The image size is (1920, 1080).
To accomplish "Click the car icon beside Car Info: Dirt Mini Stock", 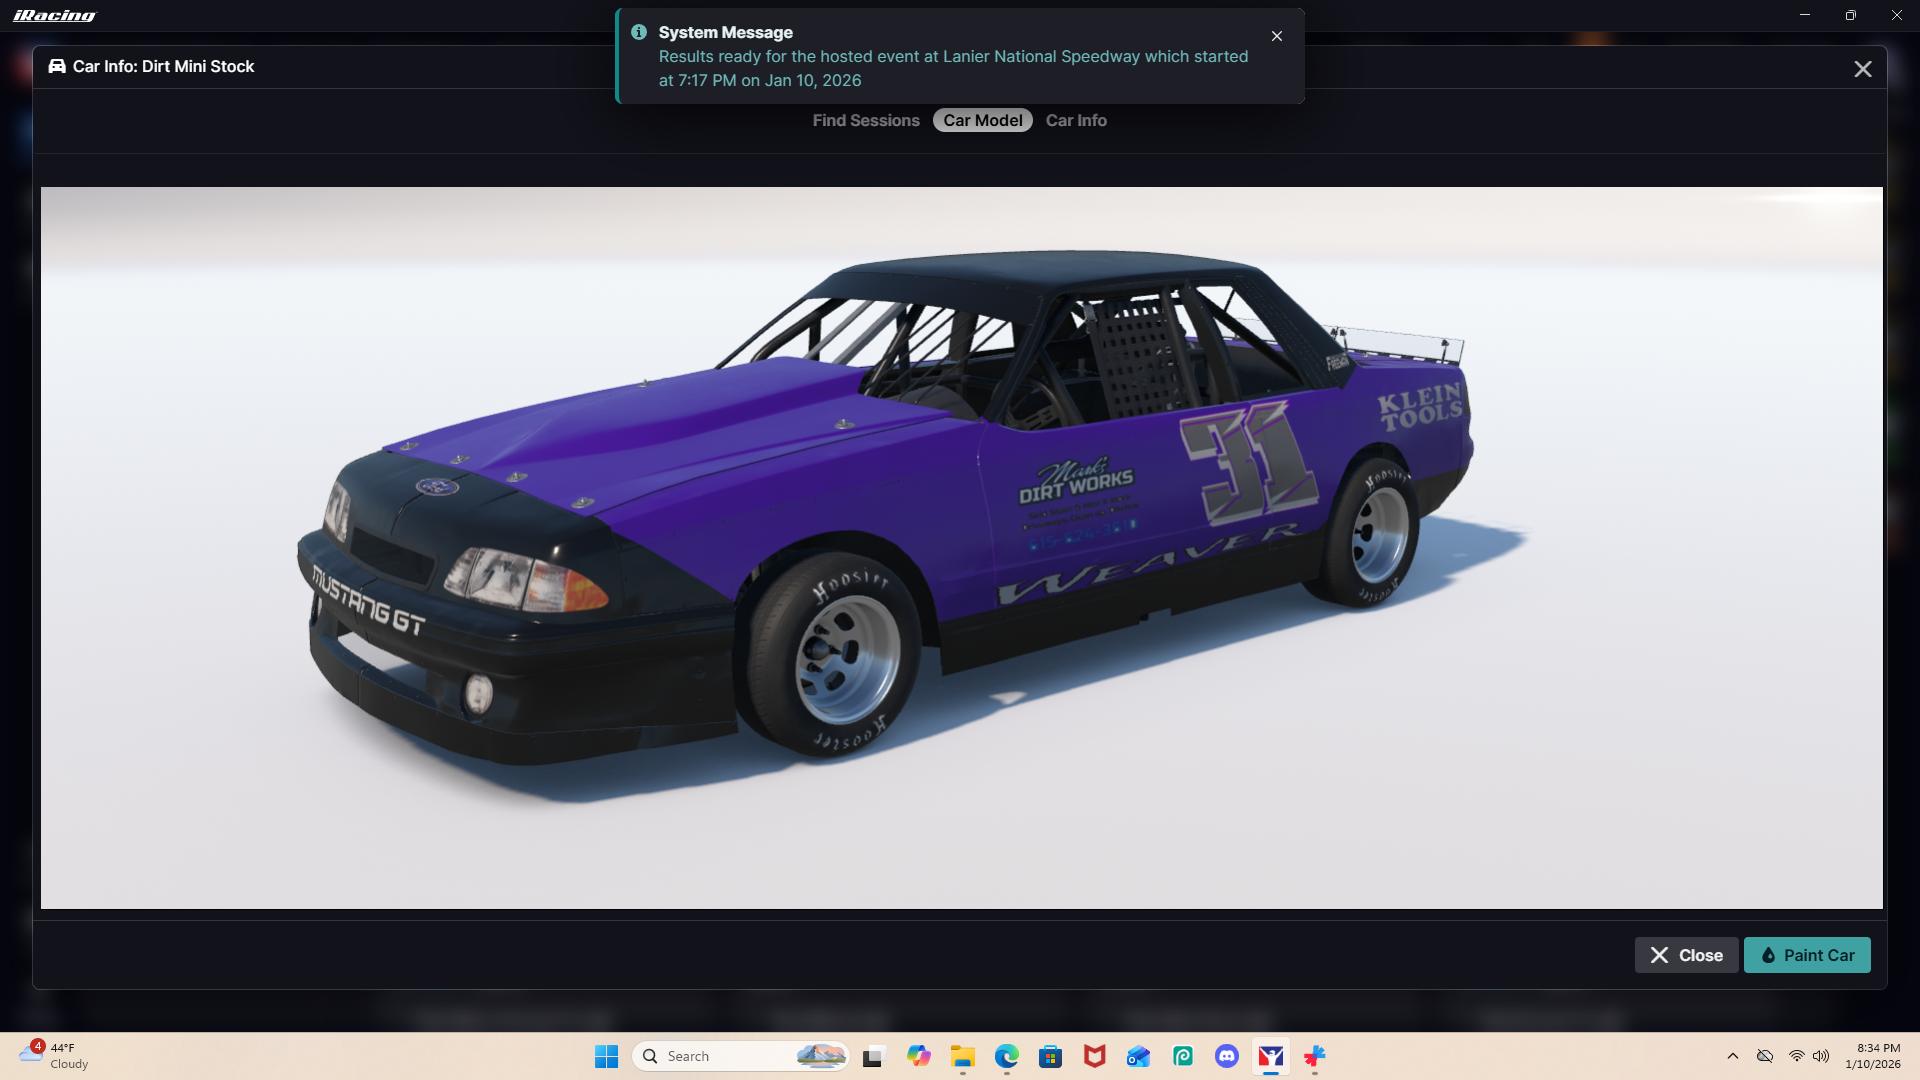I will tap(58, 66).
